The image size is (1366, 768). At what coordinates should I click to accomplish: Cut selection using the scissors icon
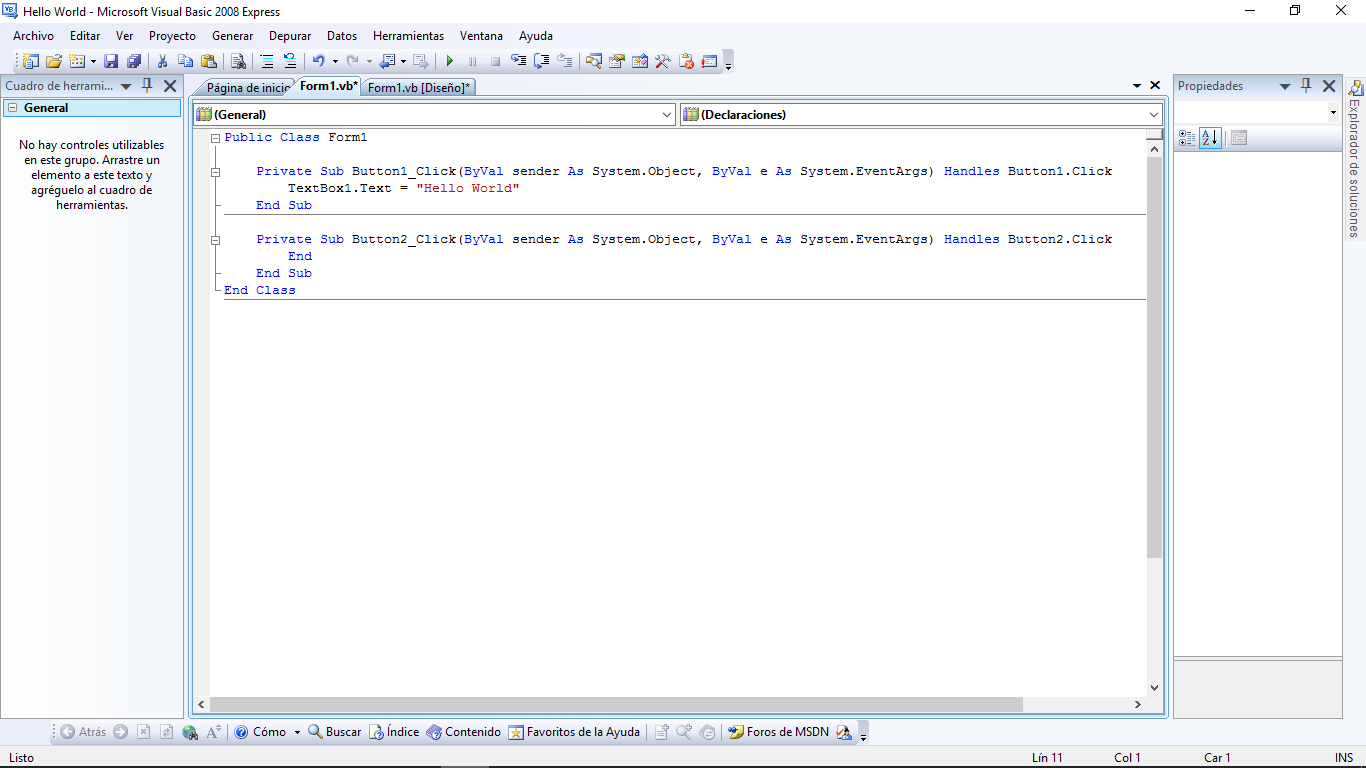[162, 61]
